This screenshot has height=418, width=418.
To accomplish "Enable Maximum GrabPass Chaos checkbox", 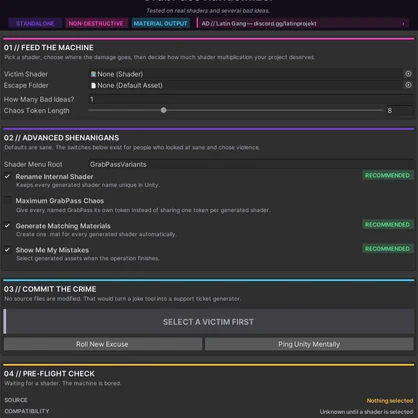I will [7, 200].
